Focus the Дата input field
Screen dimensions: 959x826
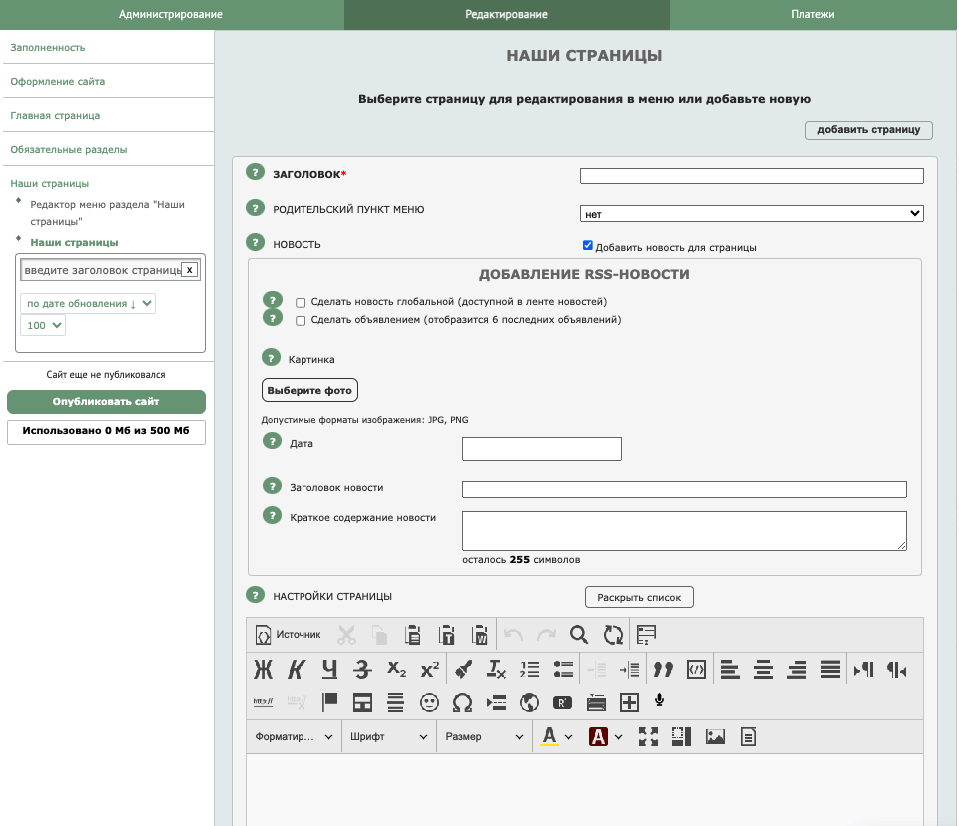pyautogui.click(x=542, y=449)
